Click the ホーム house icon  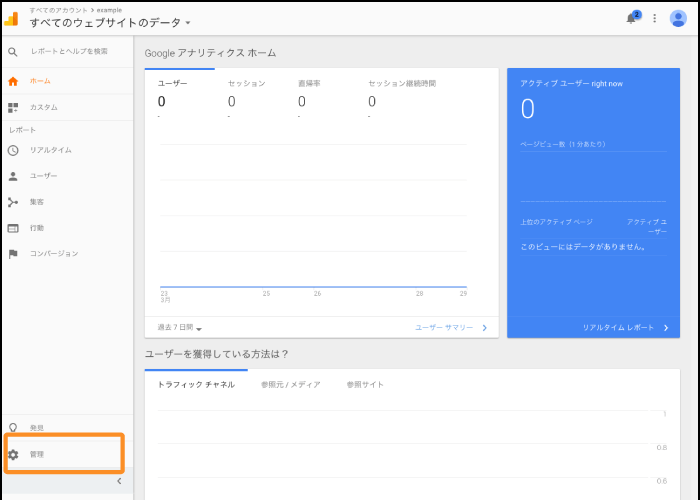(x=13, y=81)
